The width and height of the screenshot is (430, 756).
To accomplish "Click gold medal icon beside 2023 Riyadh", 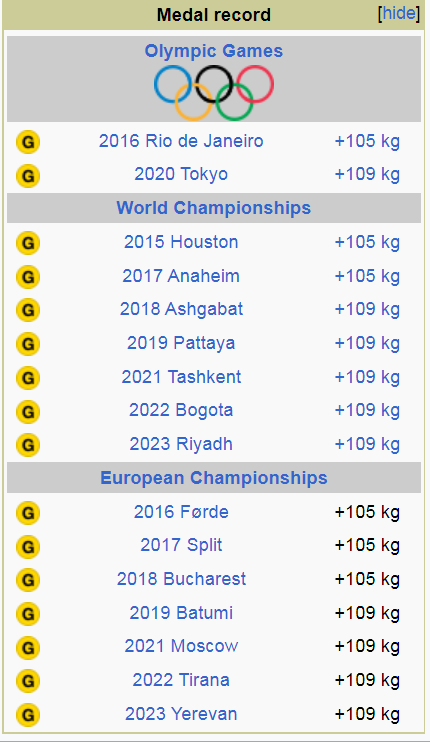I will coord(28,445).
